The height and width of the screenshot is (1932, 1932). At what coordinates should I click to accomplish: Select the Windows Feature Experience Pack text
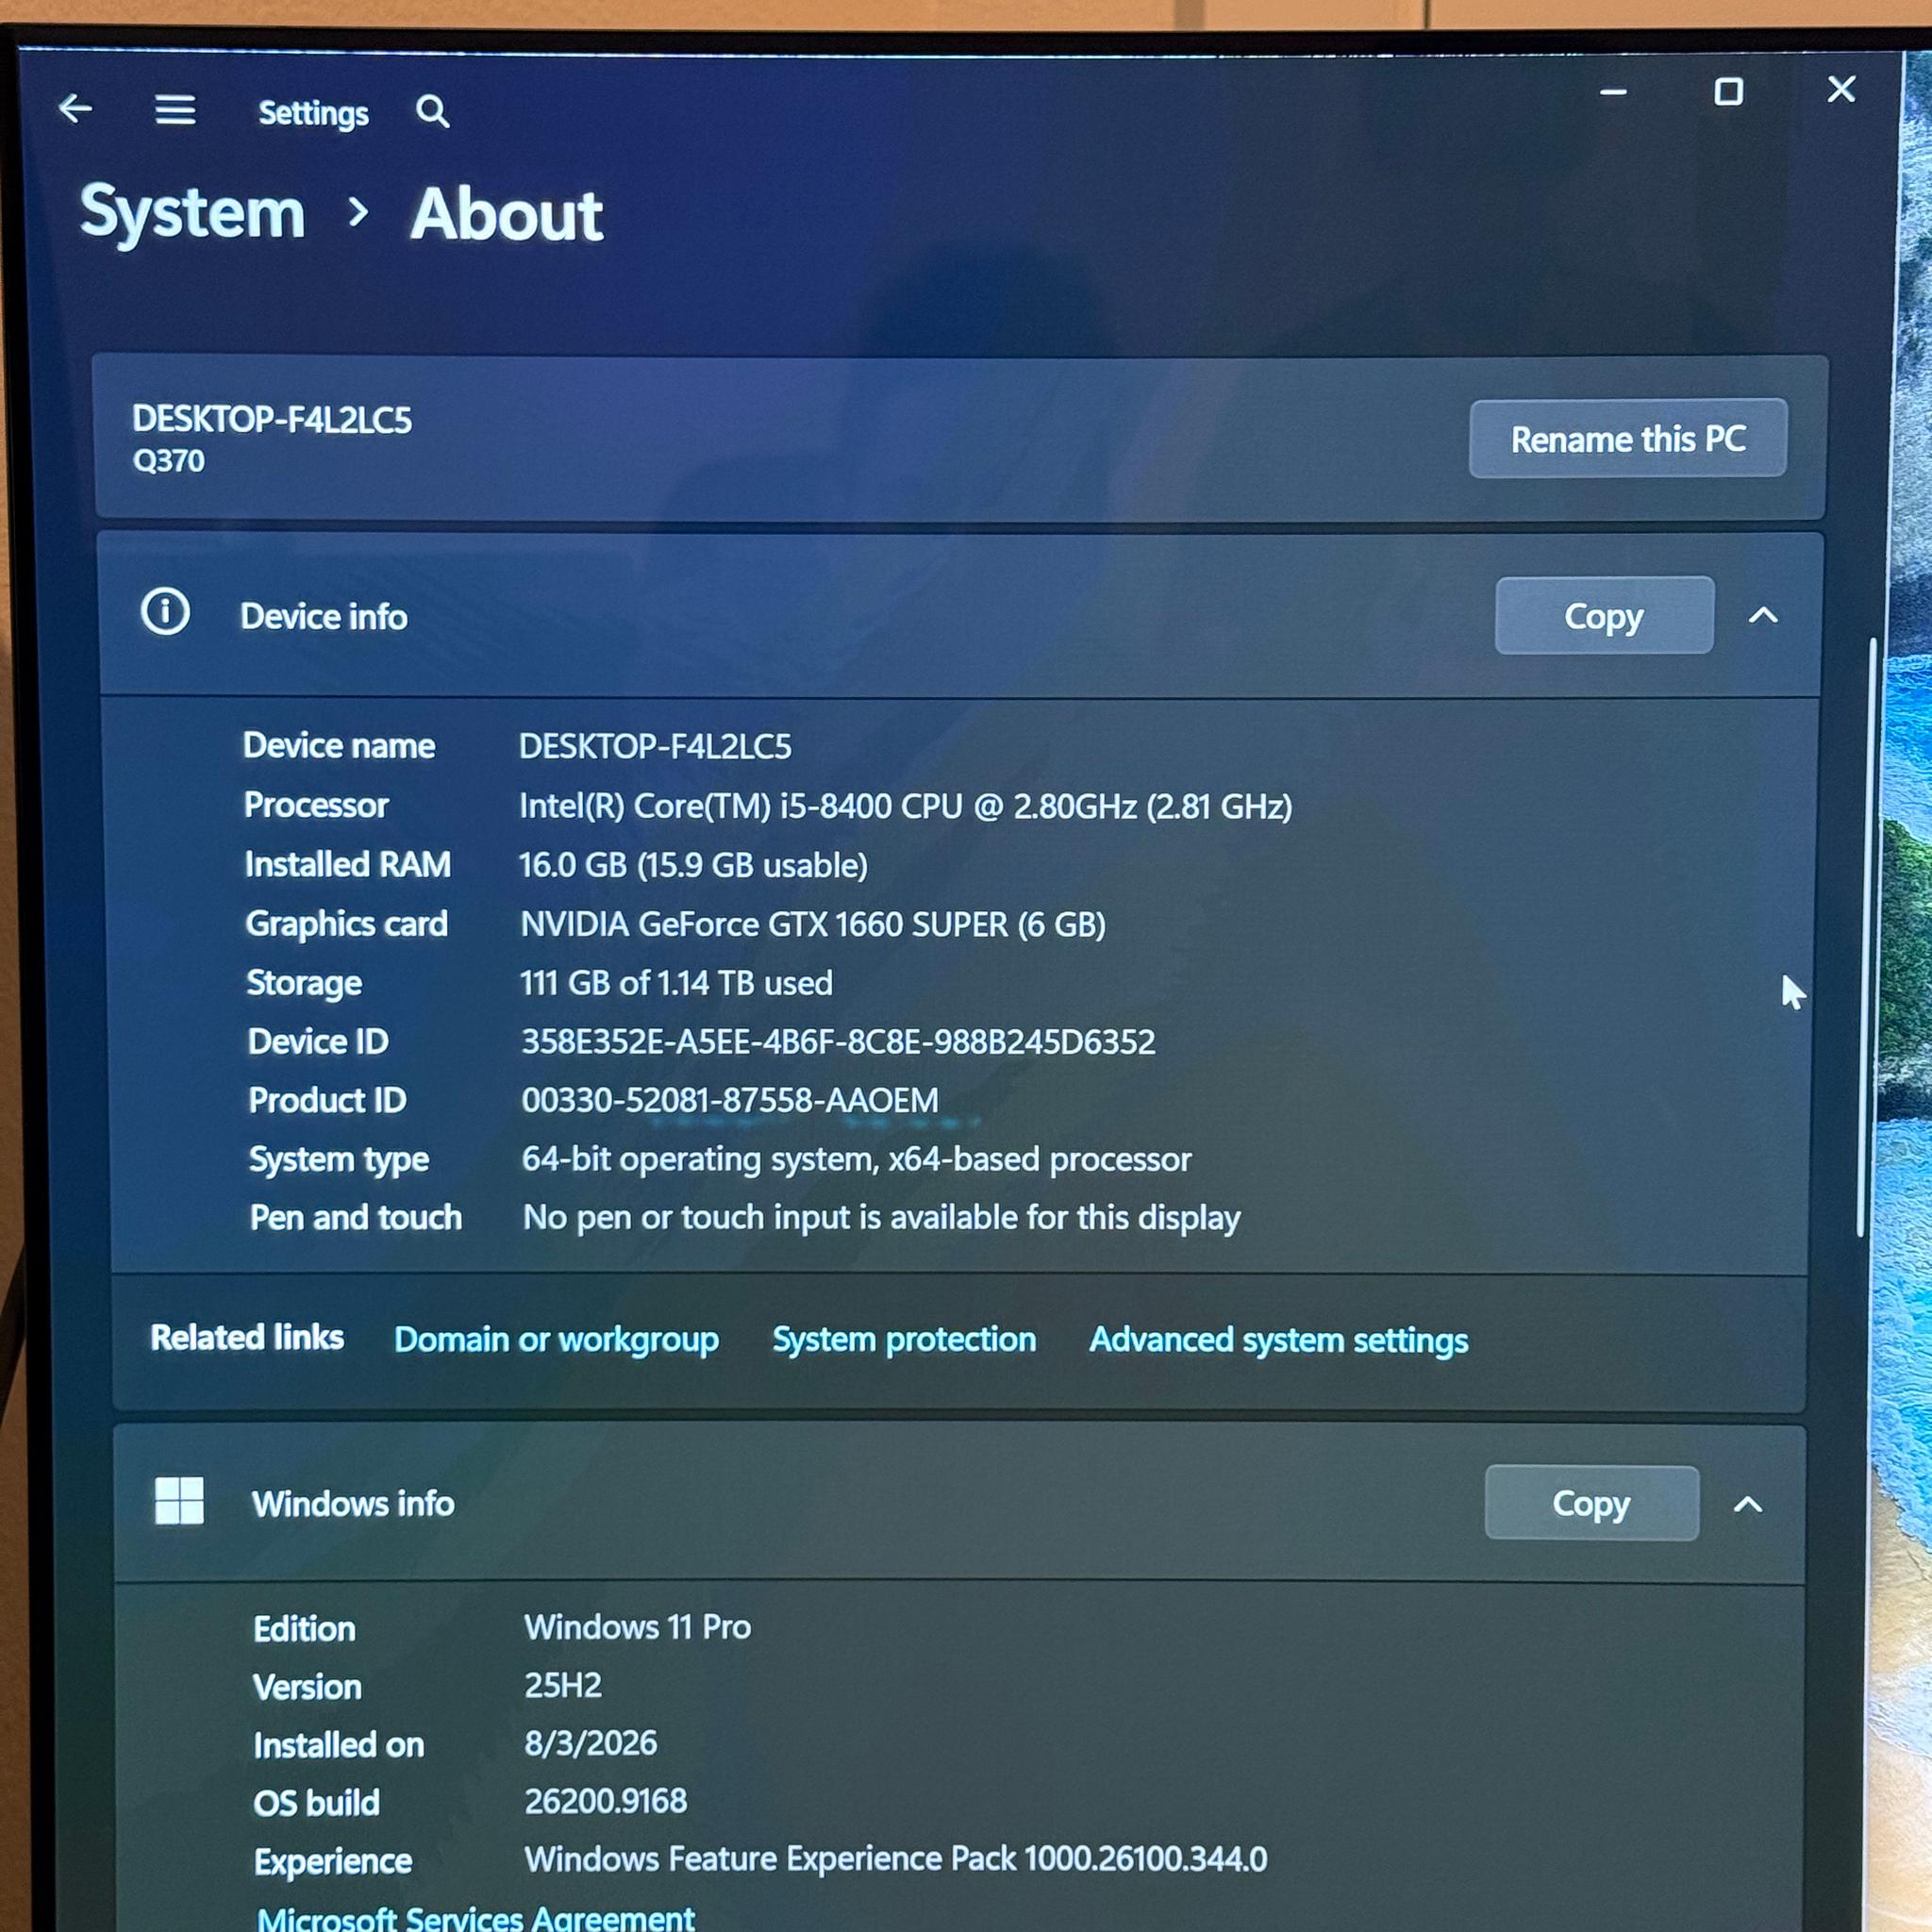(896, 1858)
